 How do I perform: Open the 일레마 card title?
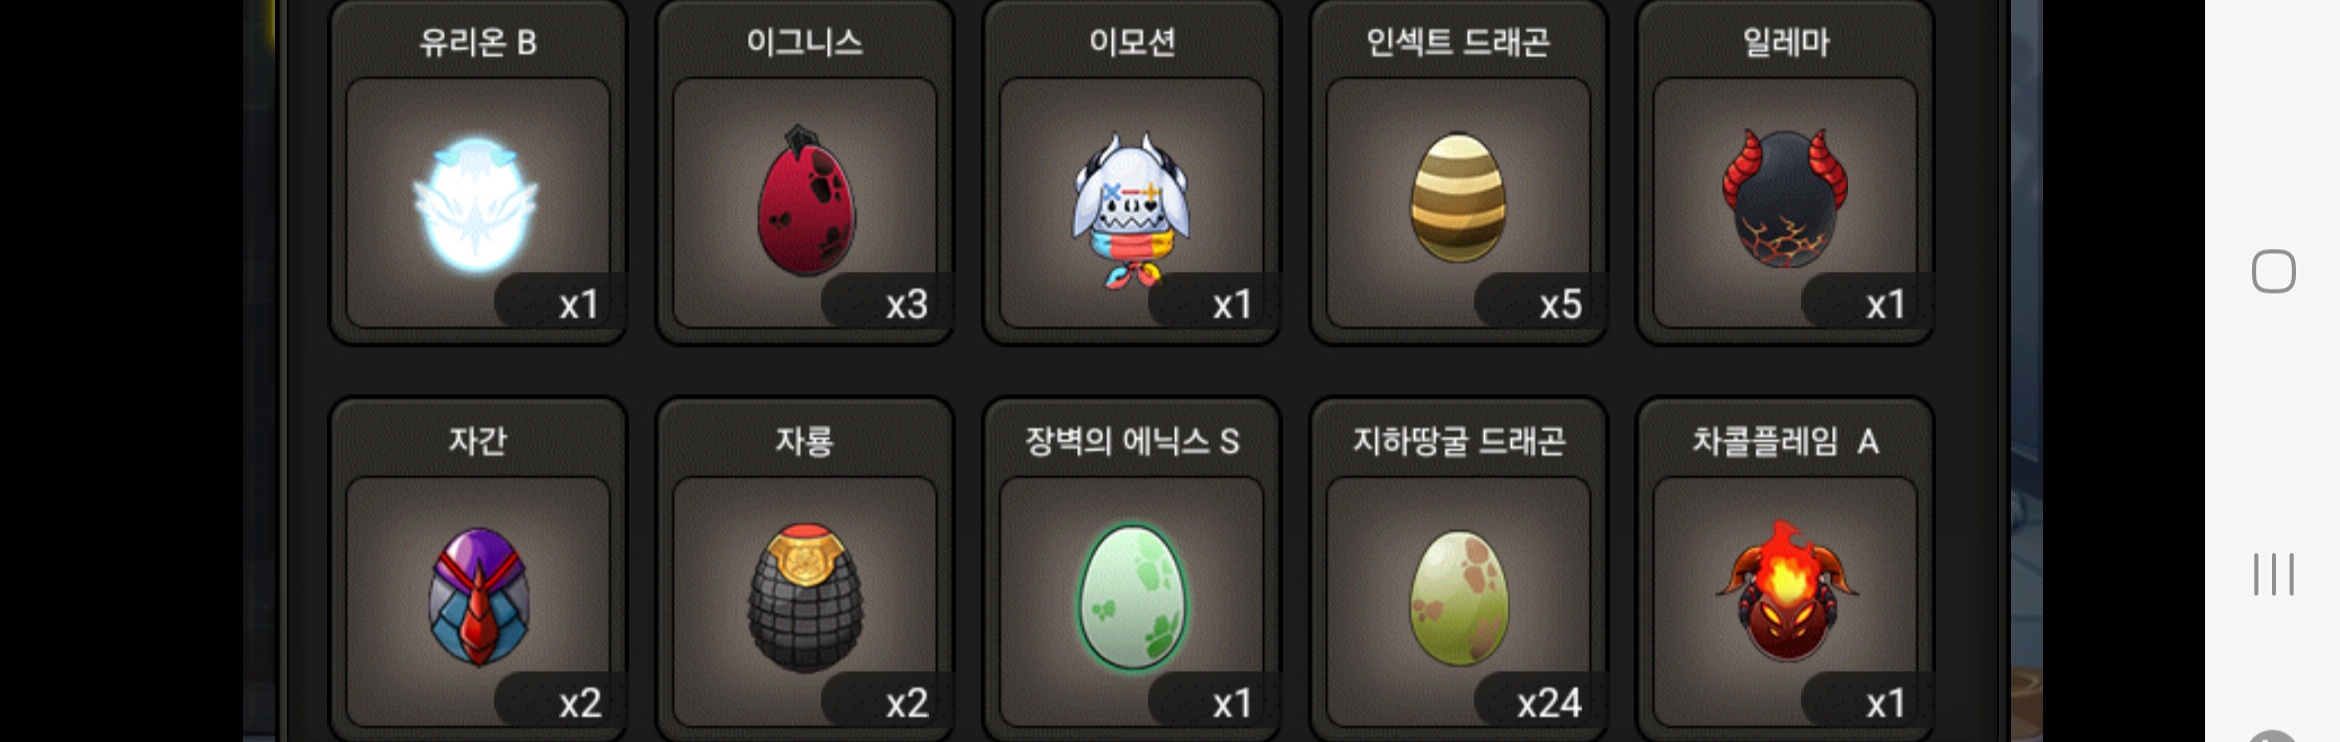(1786, 42)
